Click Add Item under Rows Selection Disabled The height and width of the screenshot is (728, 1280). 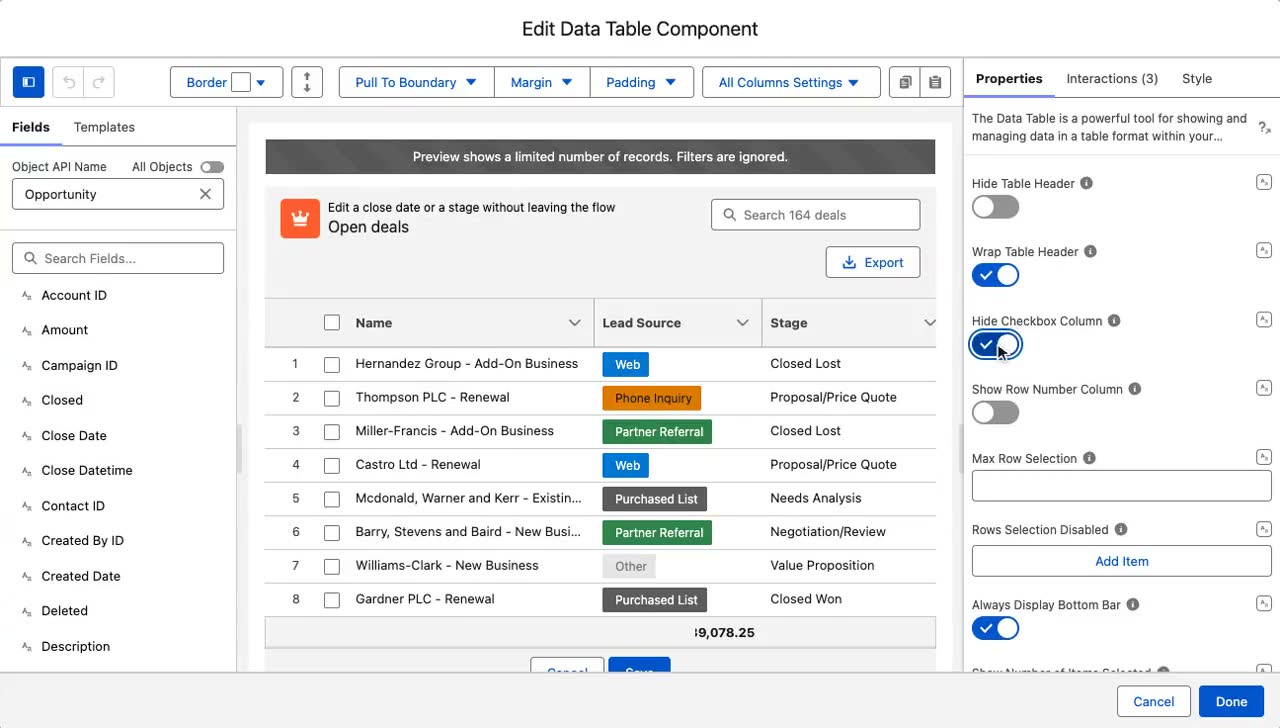1122,561
